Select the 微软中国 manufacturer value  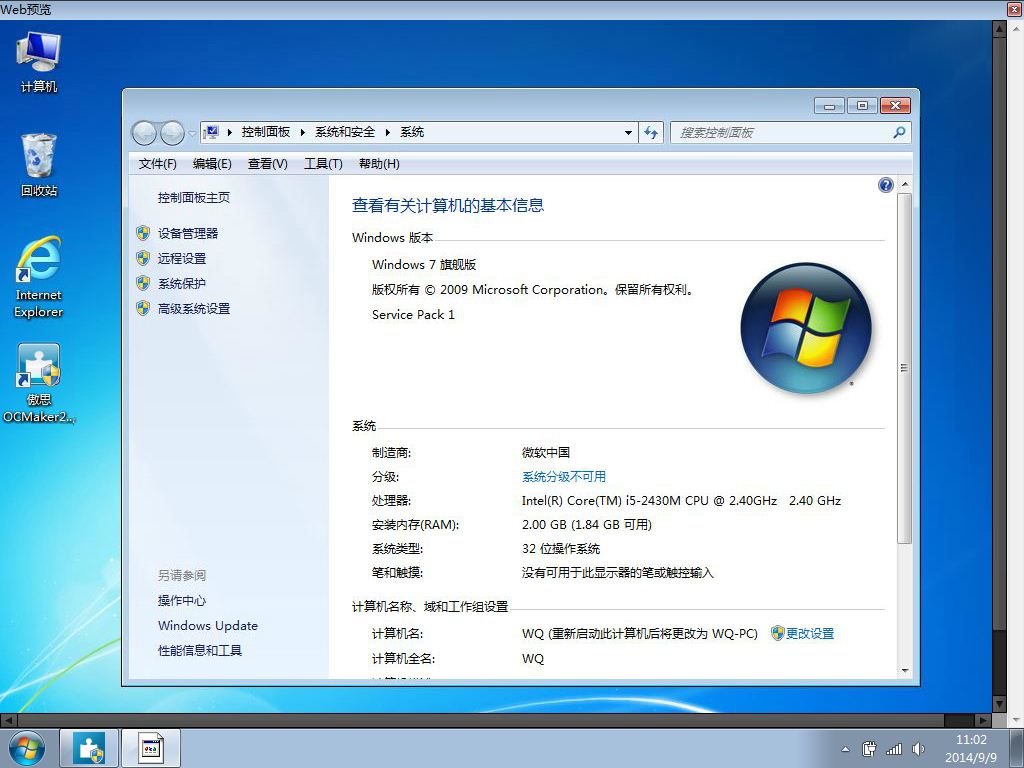point(546,453)
